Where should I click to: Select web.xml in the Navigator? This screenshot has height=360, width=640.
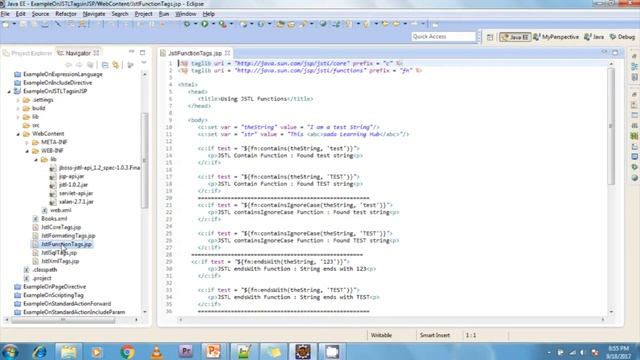pos(60,210)
